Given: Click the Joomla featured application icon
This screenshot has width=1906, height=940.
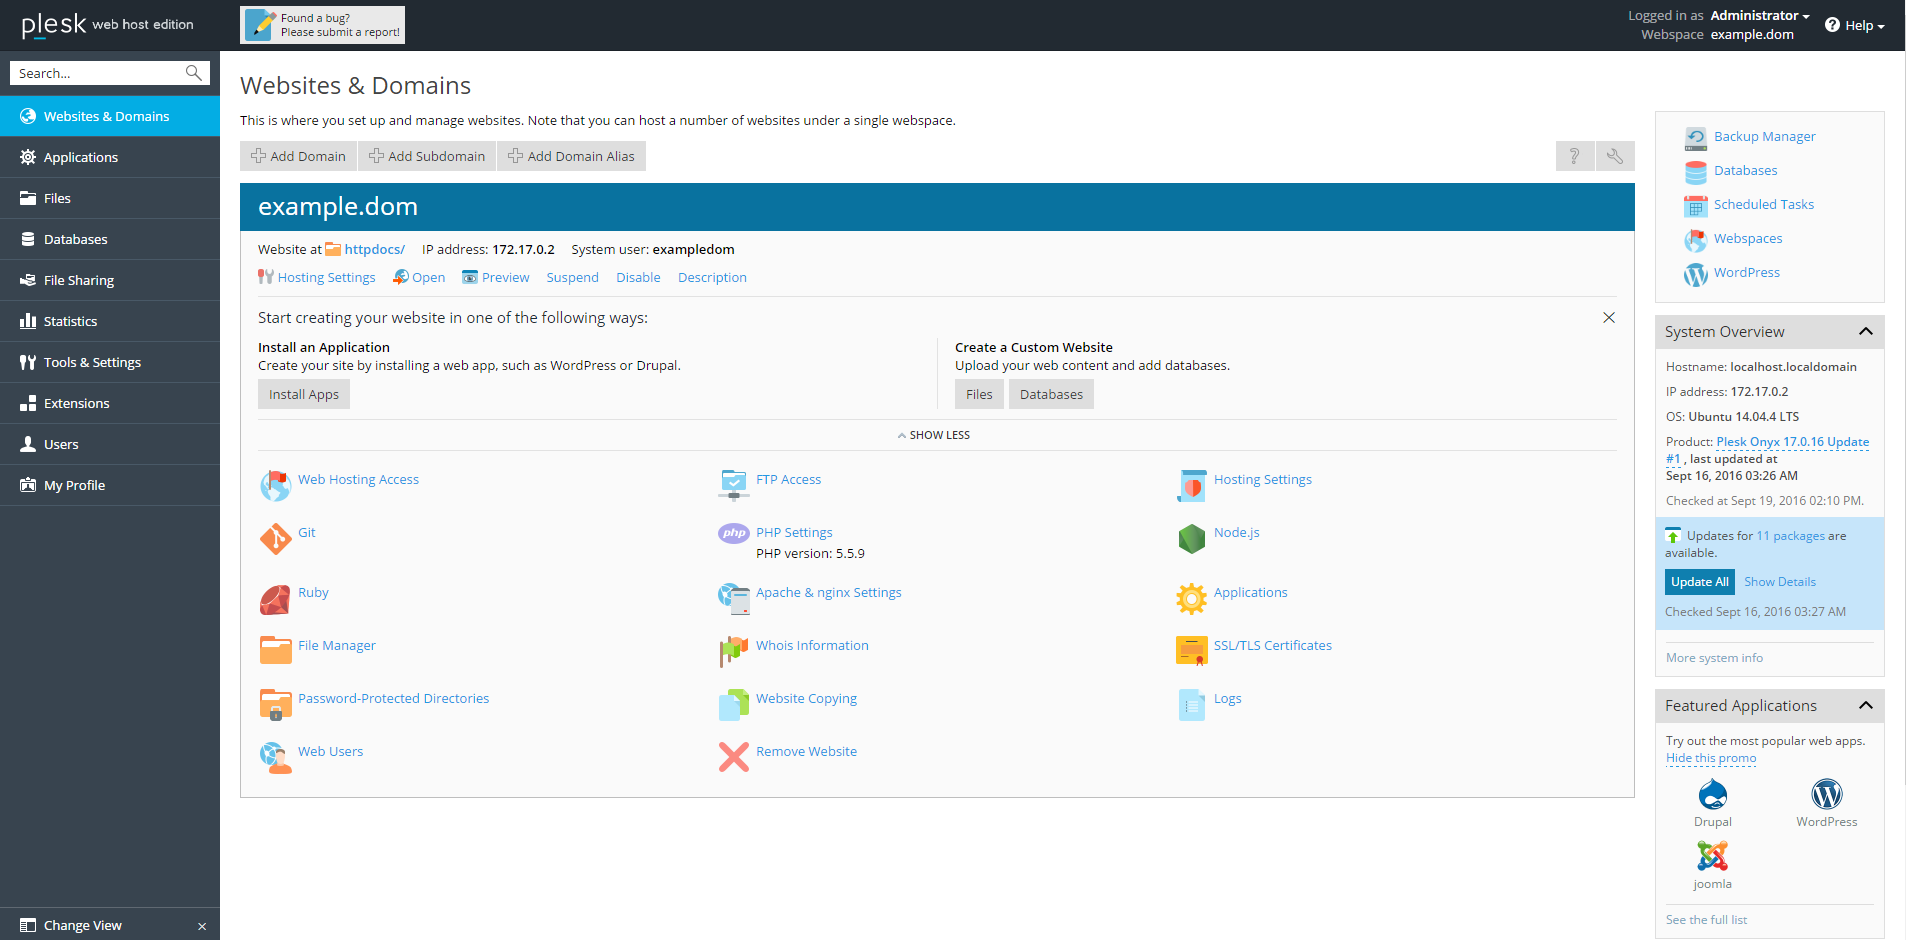Looking at the screenshot, I should point(1712,857).
